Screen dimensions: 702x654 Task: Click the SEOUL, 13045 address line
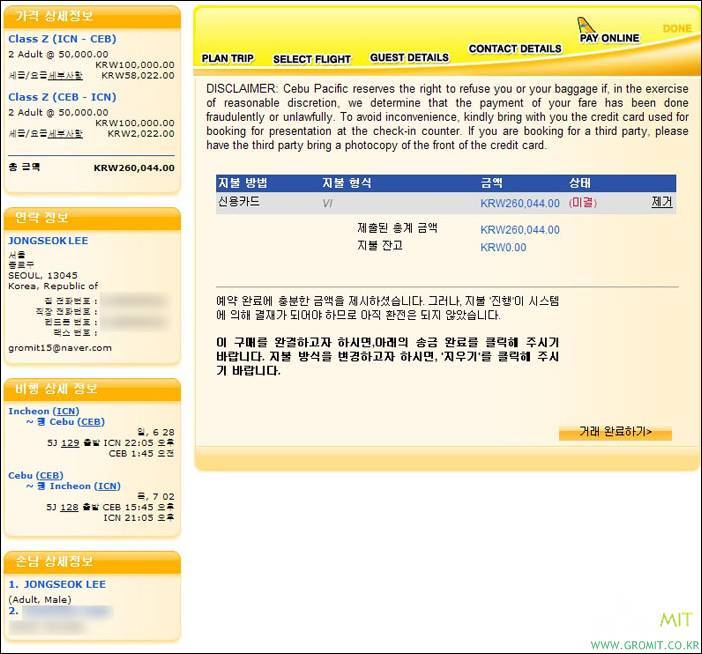pos(43,275)
